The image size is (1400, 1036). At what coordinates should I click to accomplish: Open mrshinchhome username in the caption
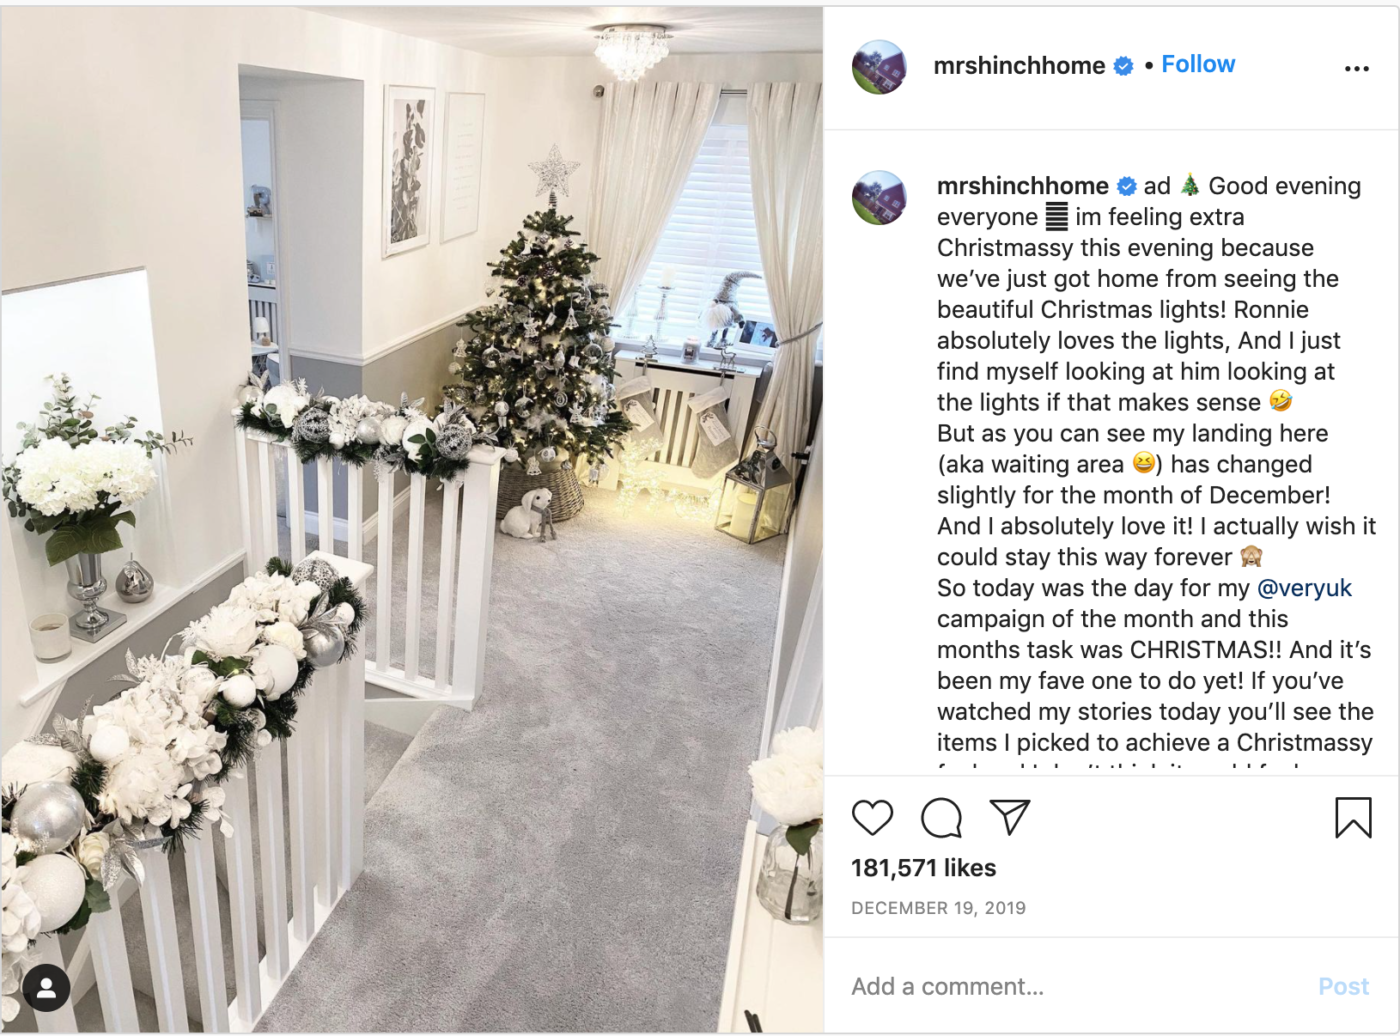(x=1022, y=186)
